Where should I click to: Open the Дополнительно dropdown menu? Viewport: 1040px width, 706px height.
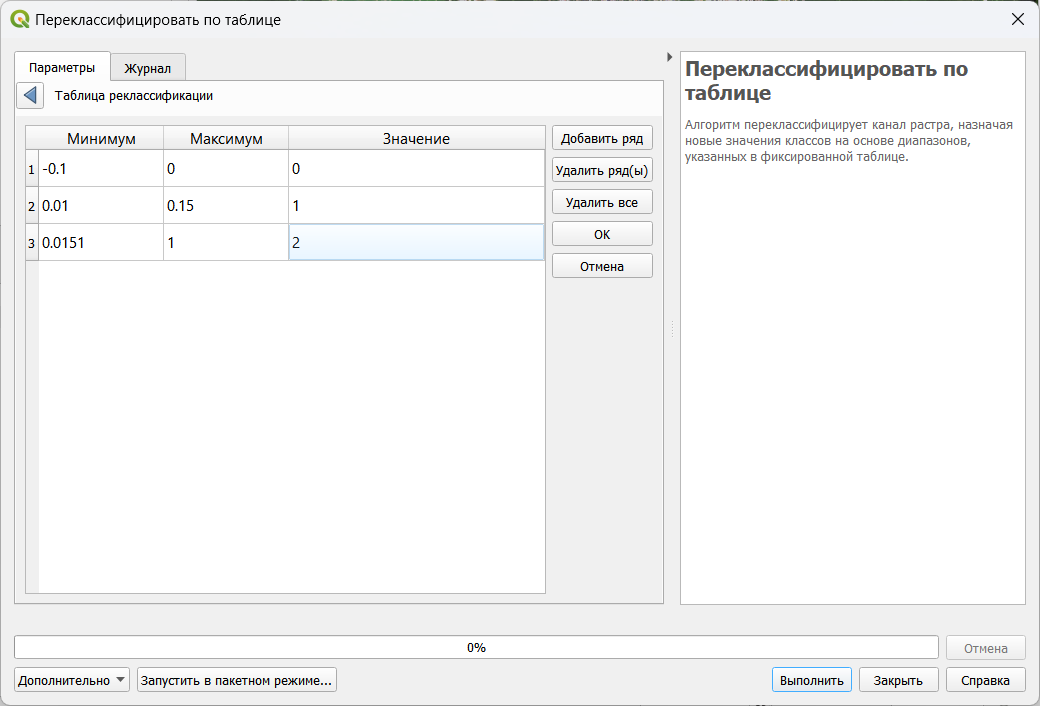72,680
